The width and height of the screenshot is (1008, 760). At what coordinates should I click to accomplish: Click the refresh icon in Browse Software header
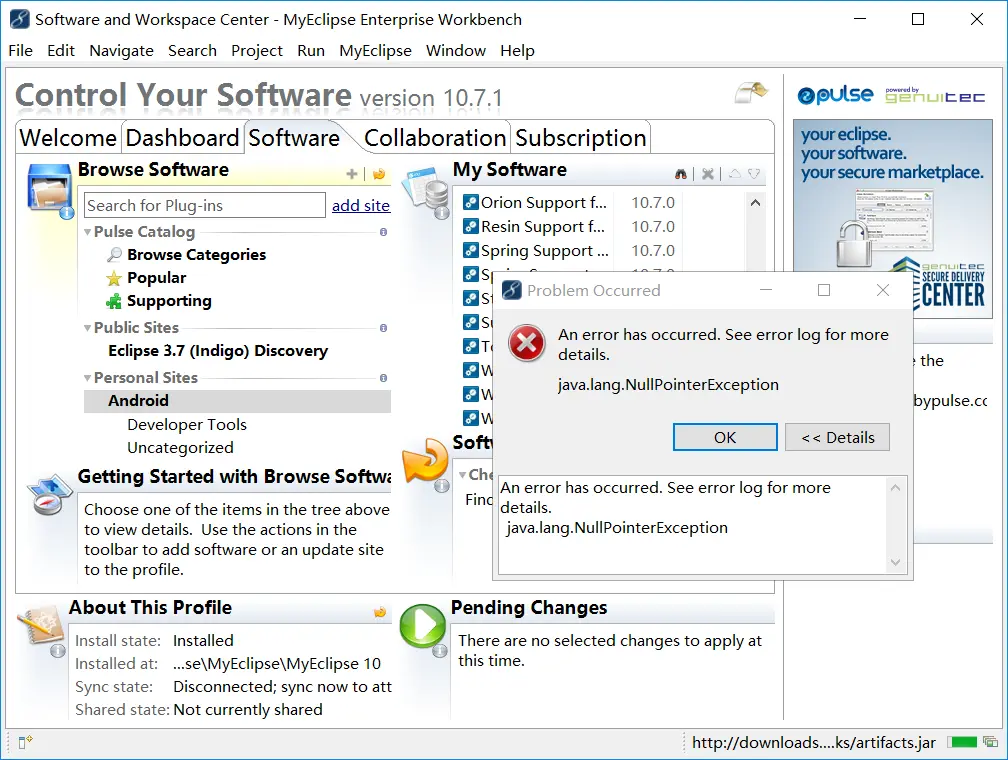point(379,174)
